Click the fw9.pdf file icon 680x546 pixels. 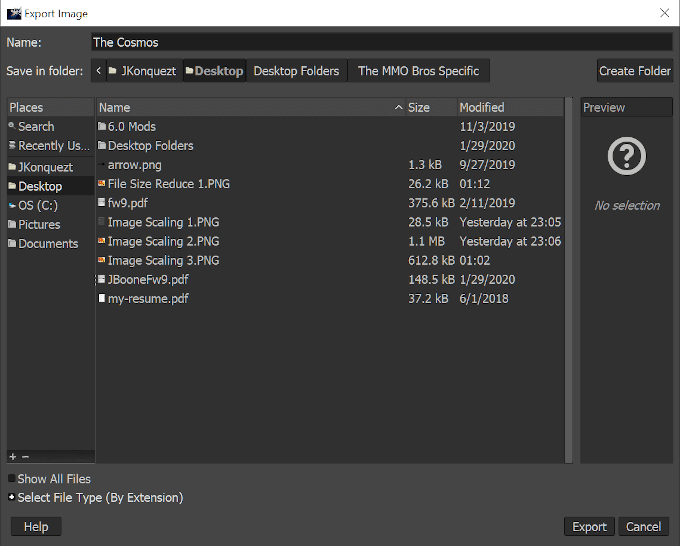pyautogui.click(x=102, y=203)
